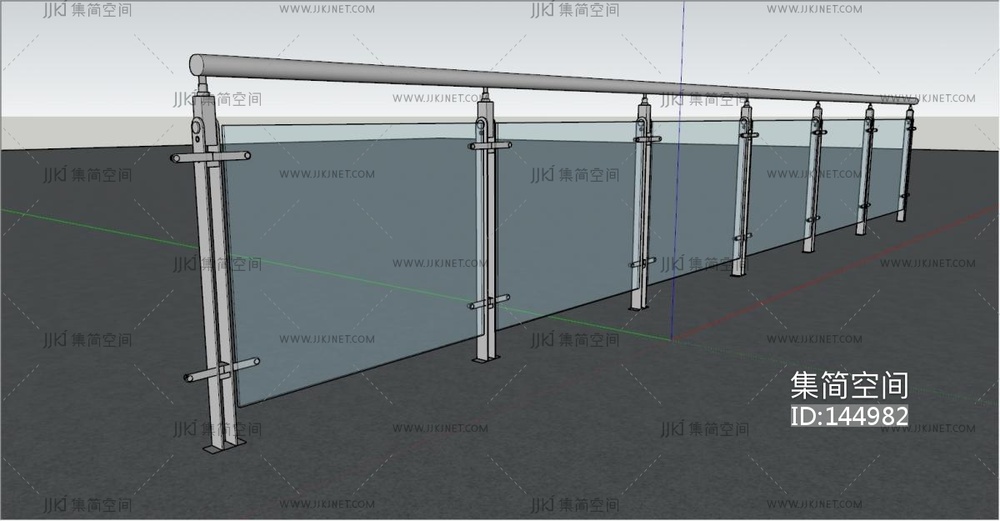Select lower glass clamp on second post
The width and height of the screenshot is (1000, 521).
(x=488, y=301)
